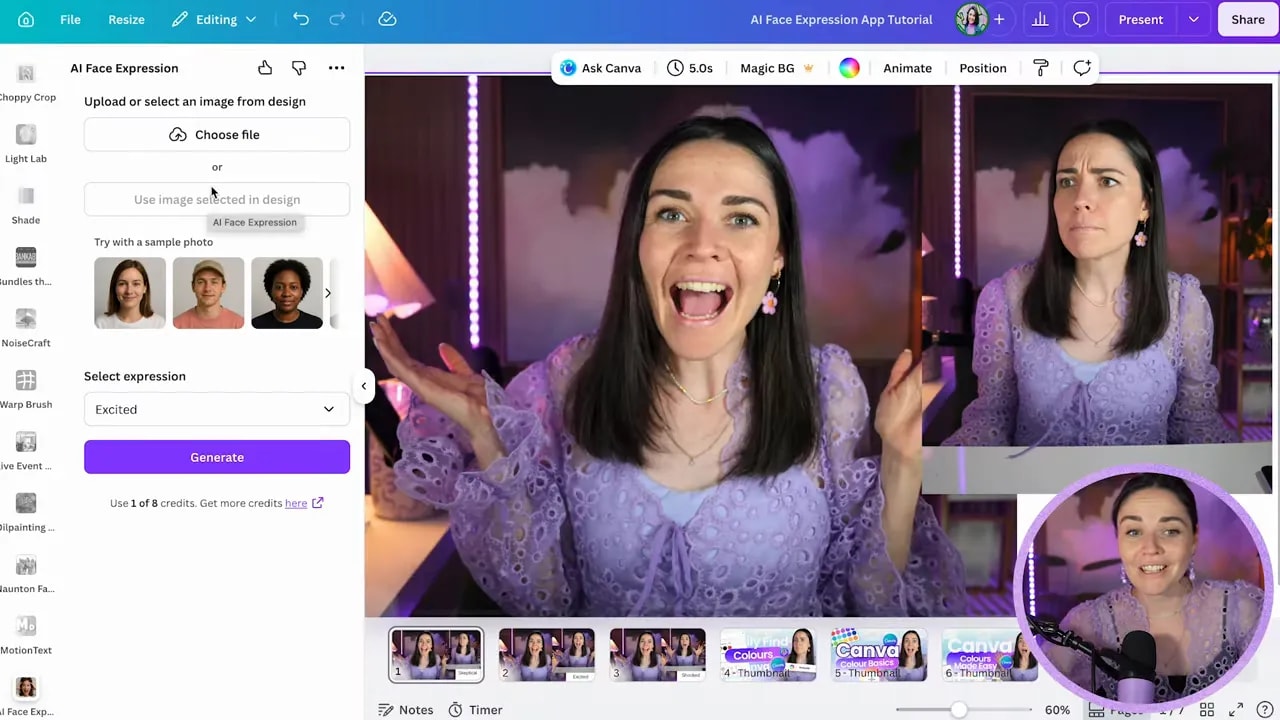The height and width of the screenshot is (720, 1280).
Task: Open the Share dialog
Action: [x=1248, y=19]
